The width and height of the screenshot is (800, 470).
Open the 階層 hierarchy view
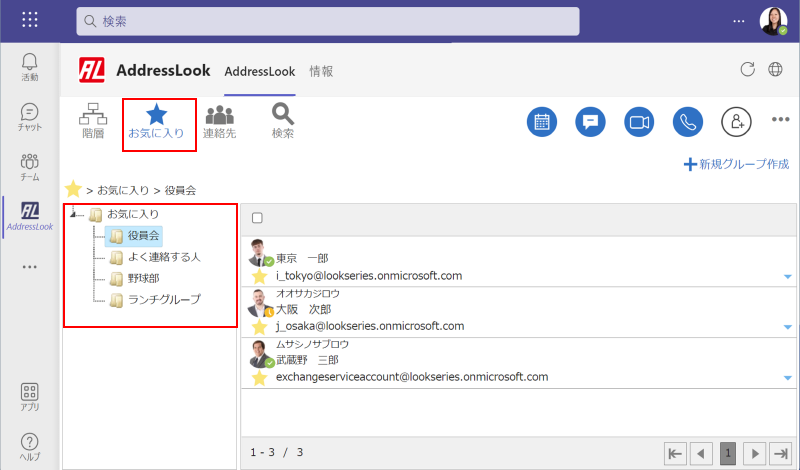(x=93, y=122)
